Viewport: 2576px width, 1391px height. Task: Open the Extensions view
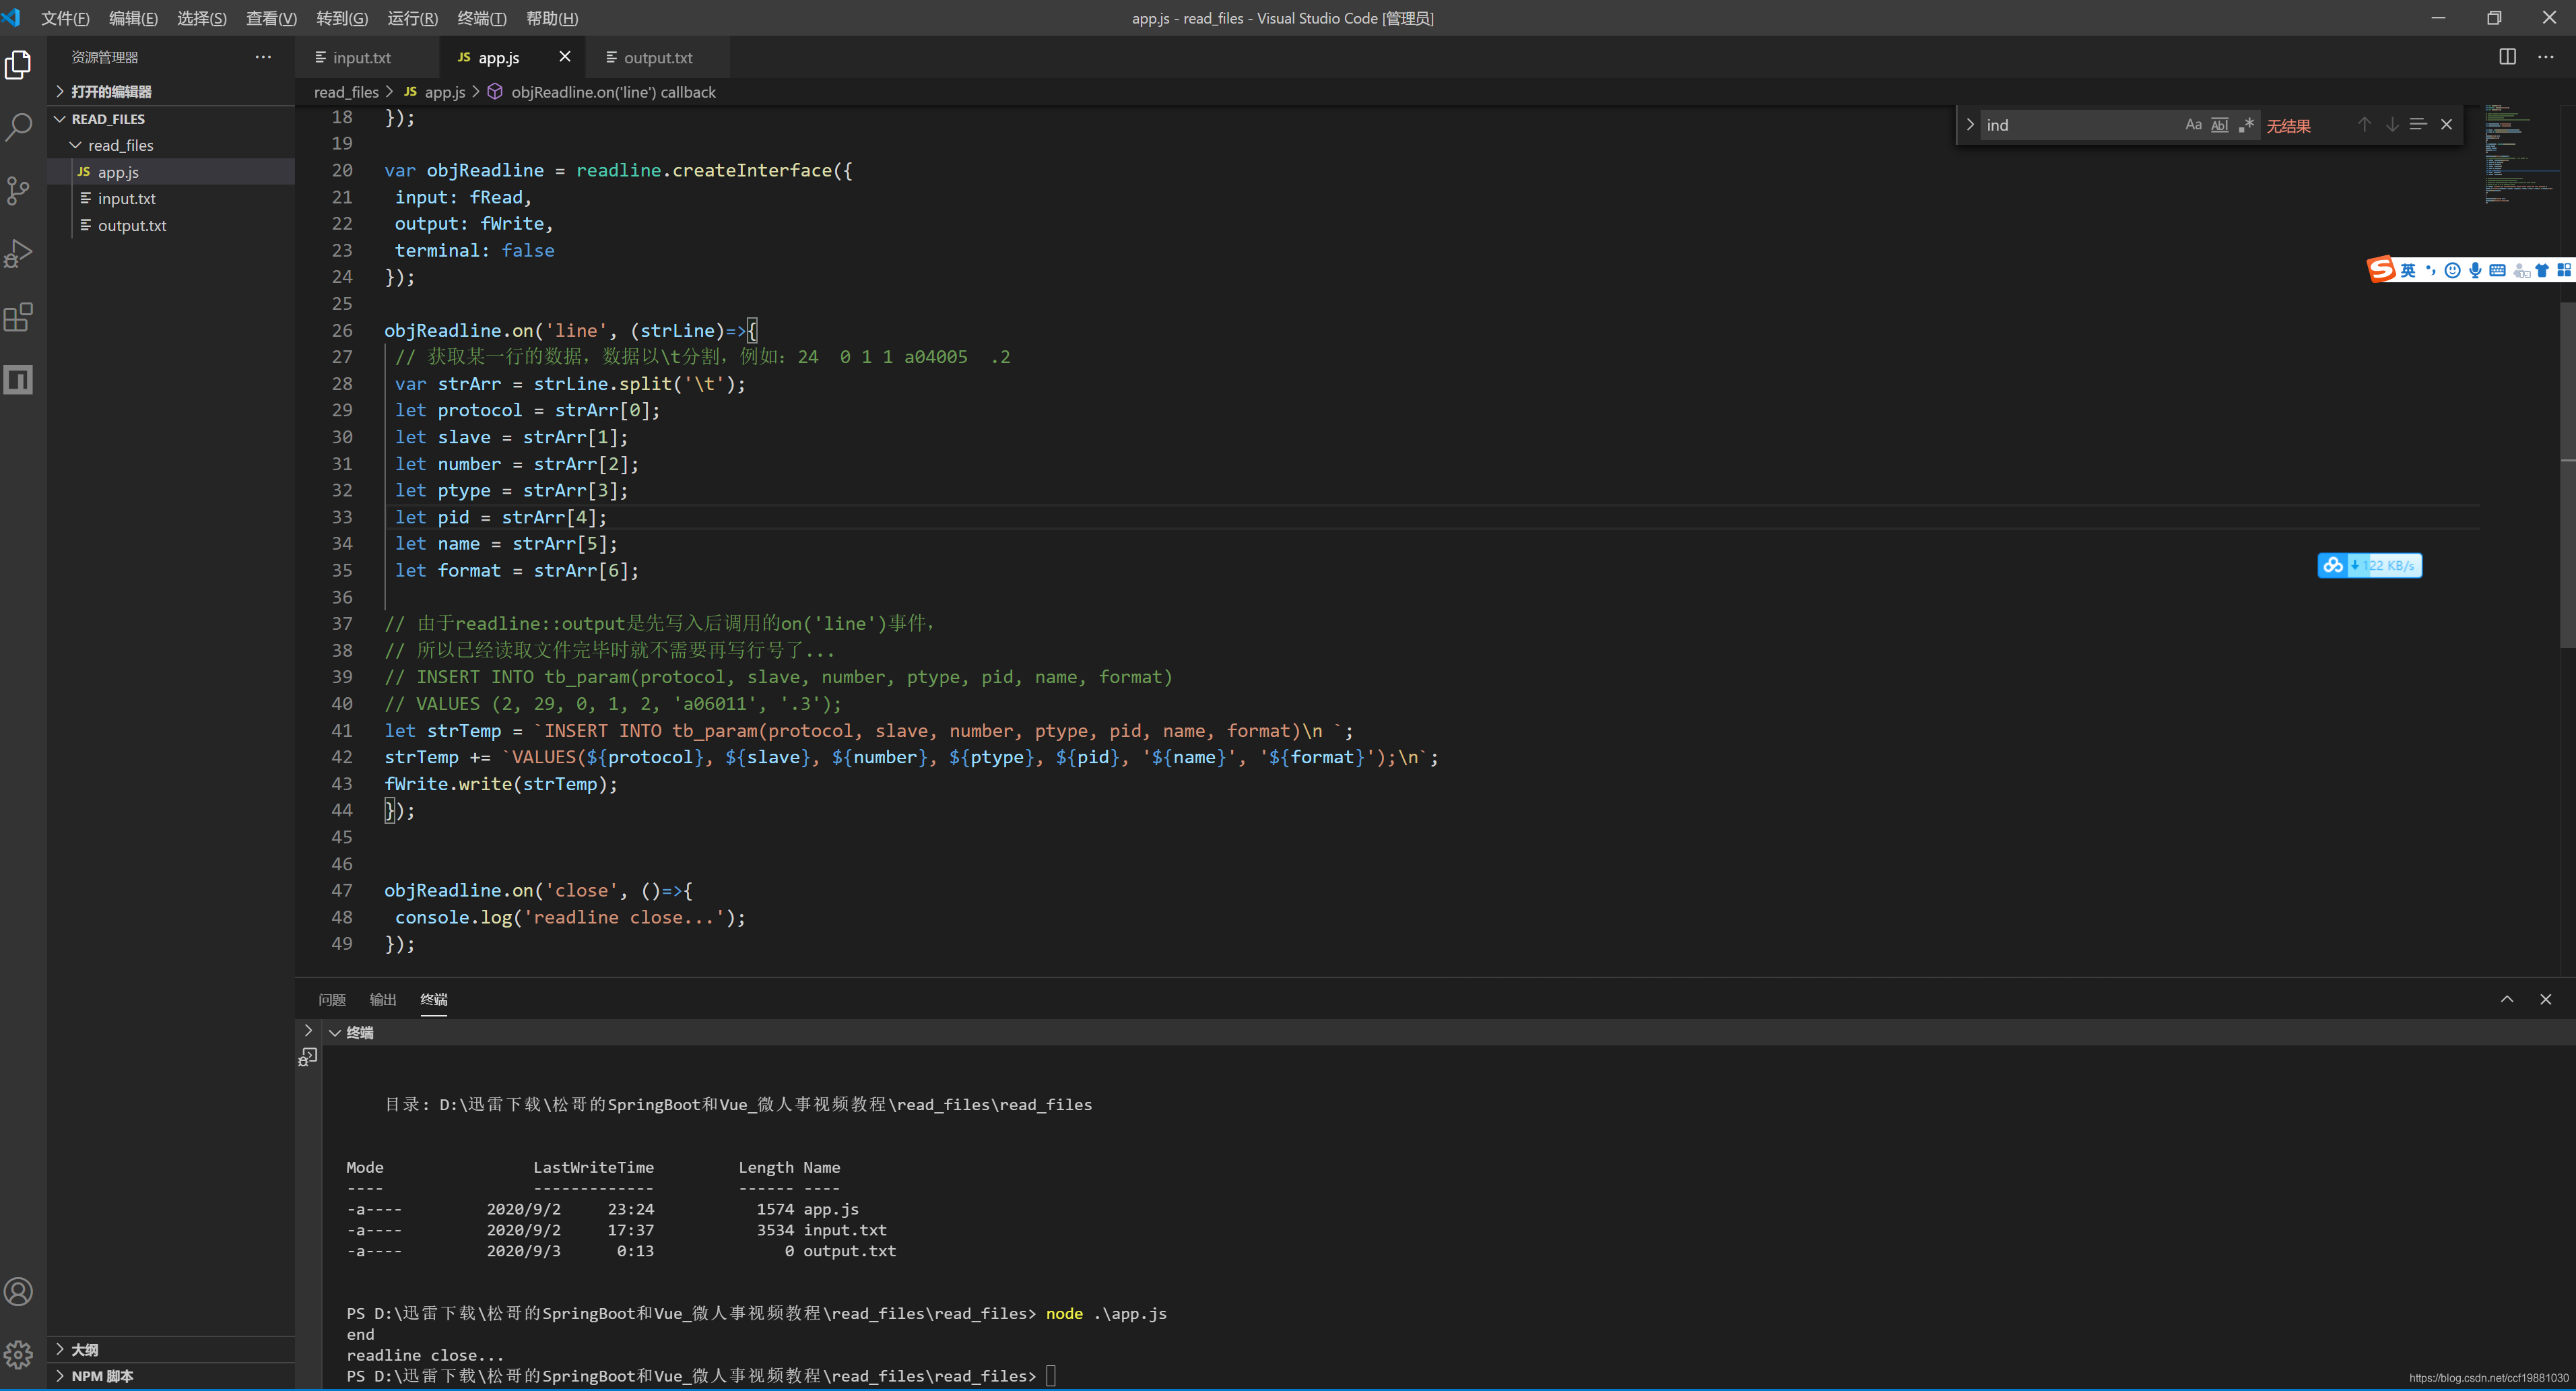tap(19, 317)
